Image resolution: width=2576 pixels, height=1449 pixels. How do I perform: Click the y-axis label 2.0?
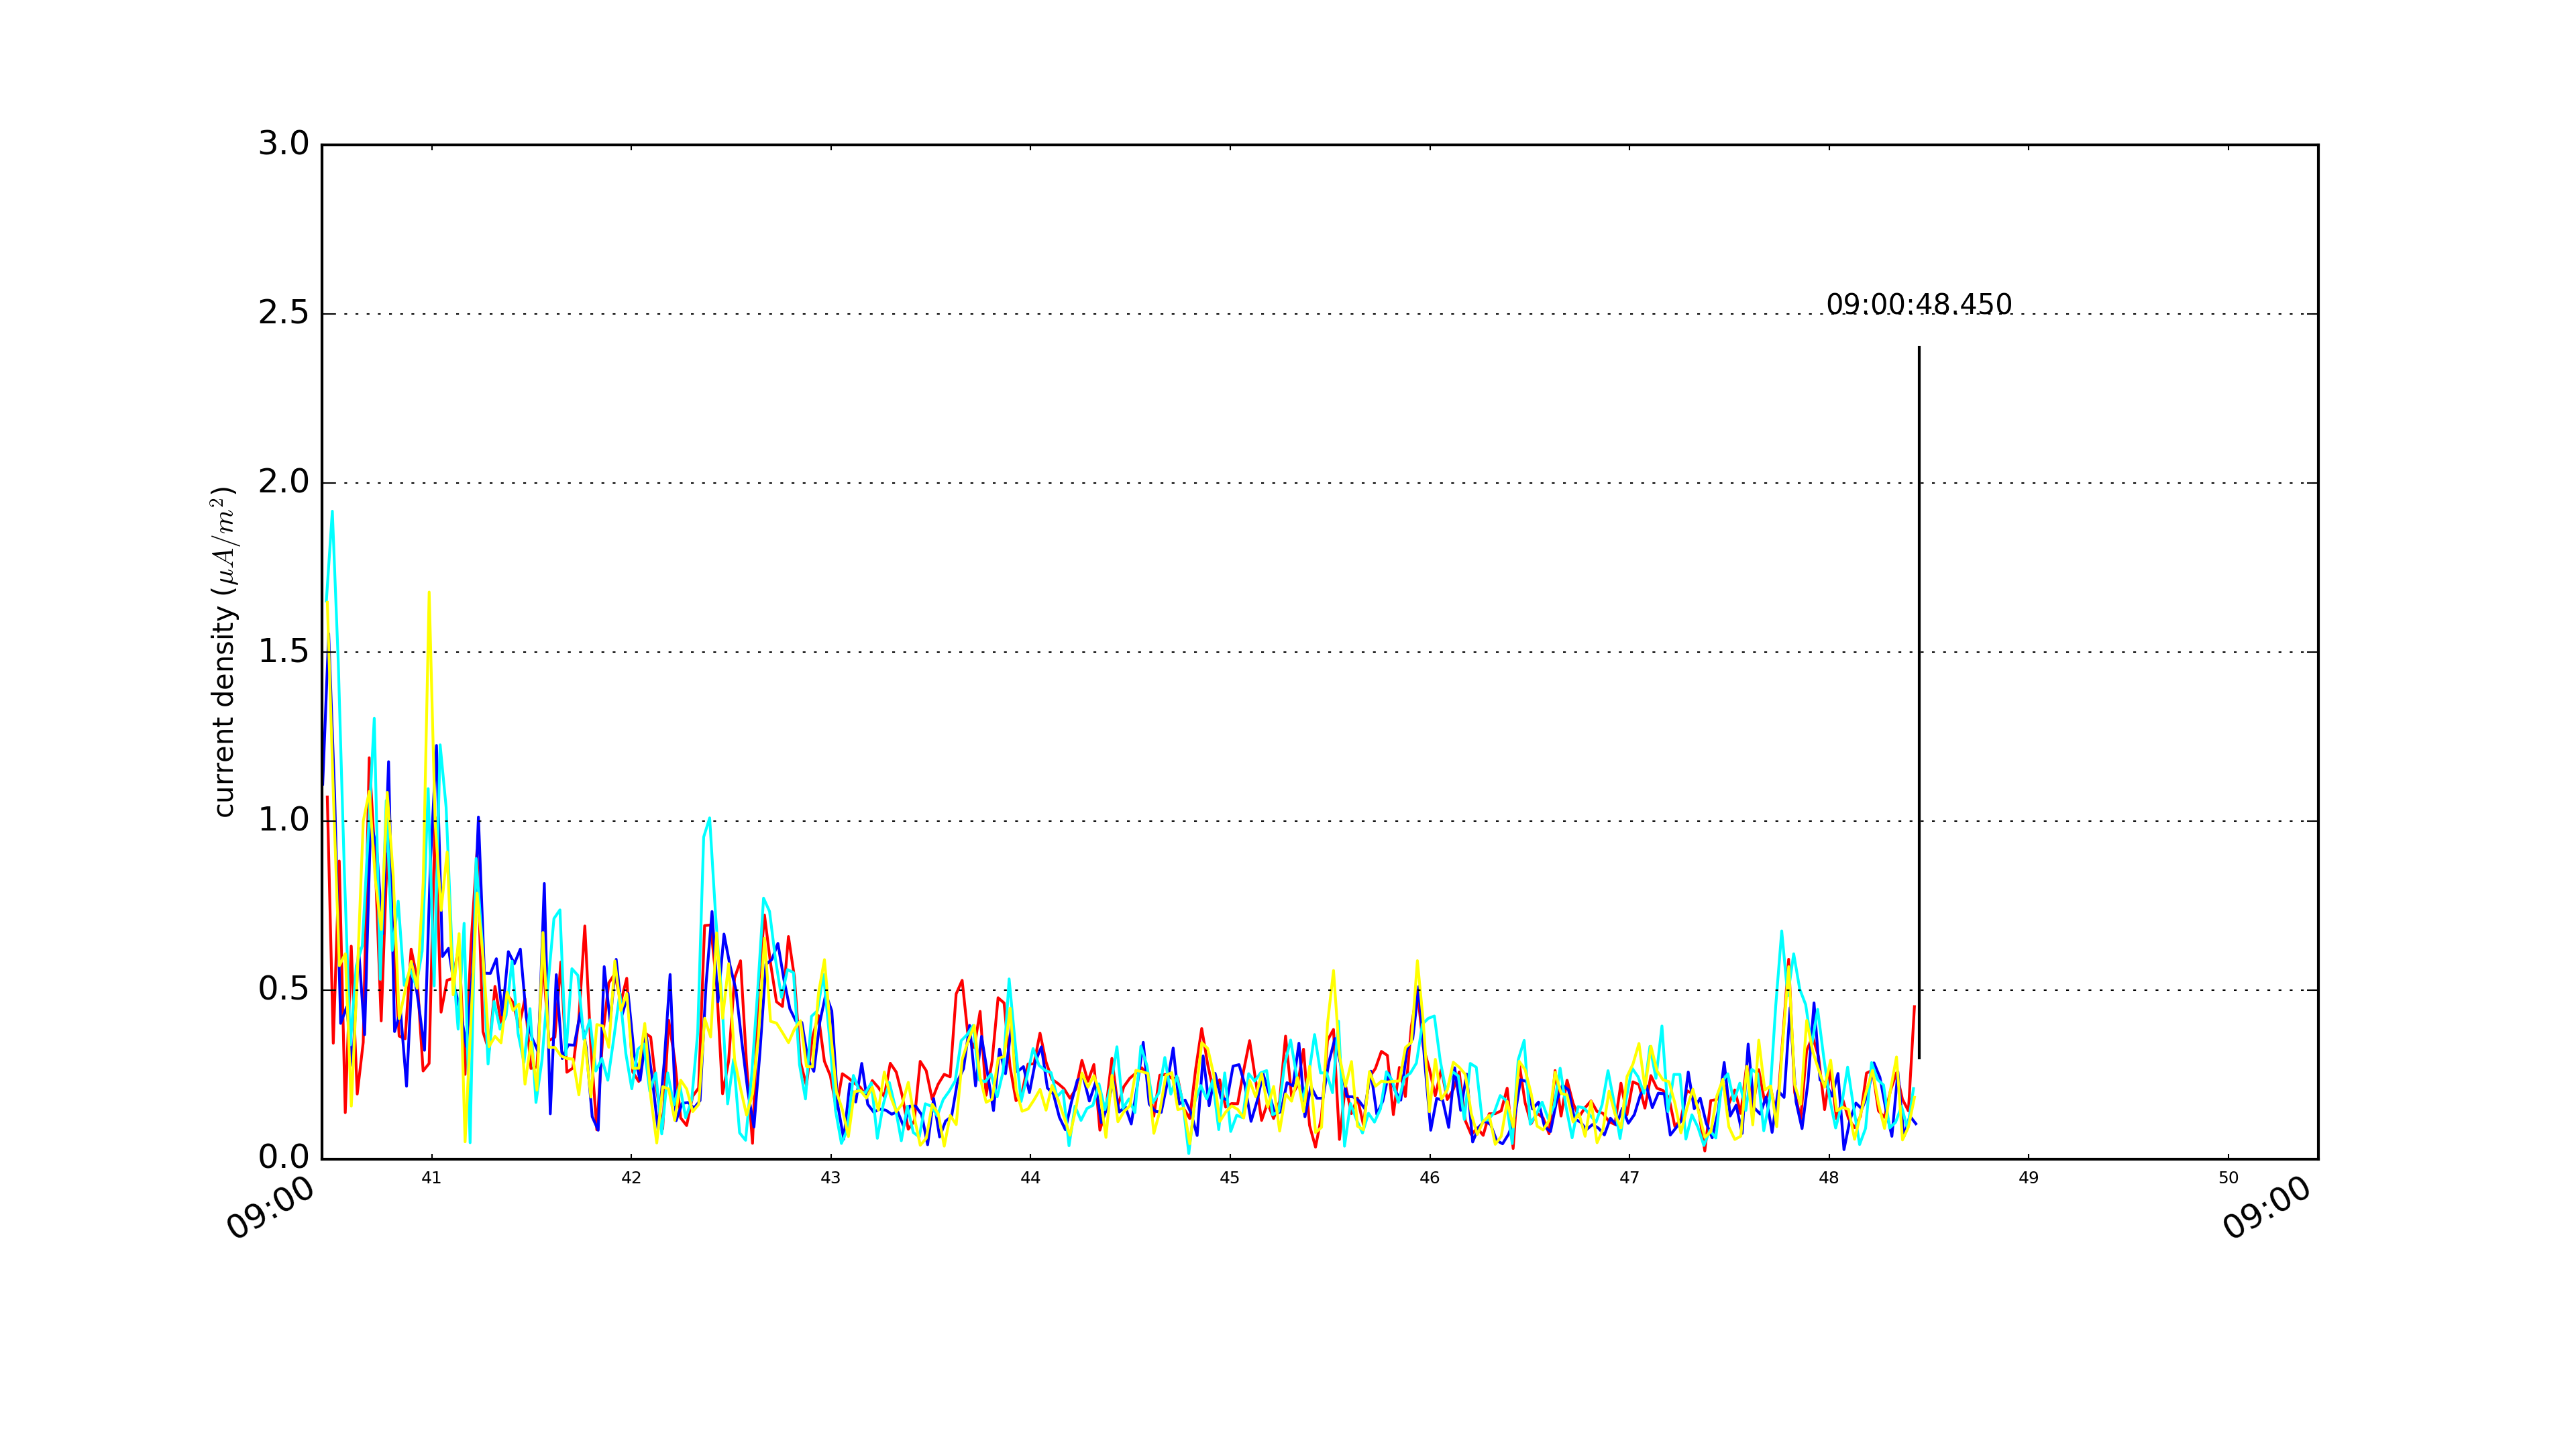284,482
